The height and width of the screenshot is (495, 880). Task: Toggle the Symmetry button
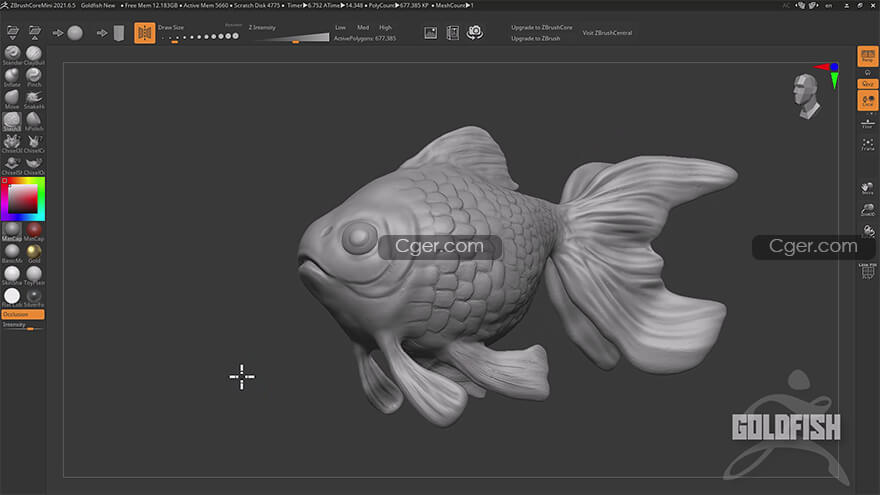(144, 33)
